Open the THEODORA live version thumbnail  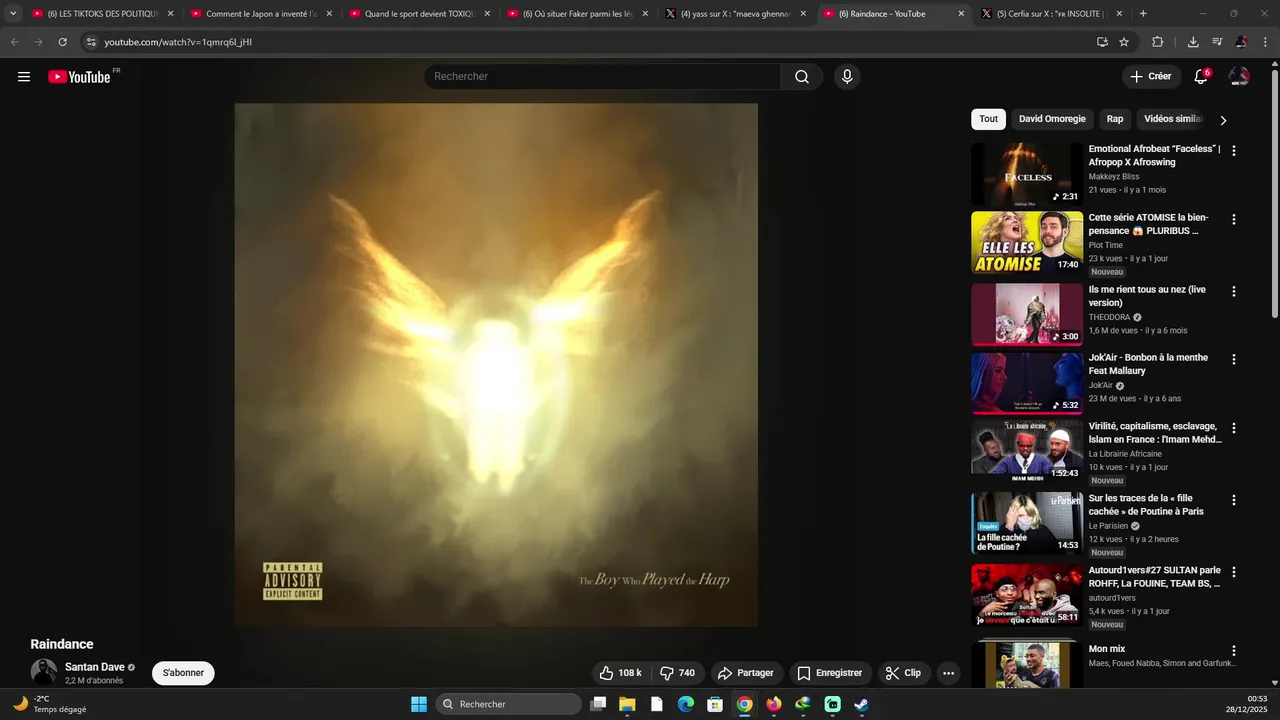[1027, 315]
